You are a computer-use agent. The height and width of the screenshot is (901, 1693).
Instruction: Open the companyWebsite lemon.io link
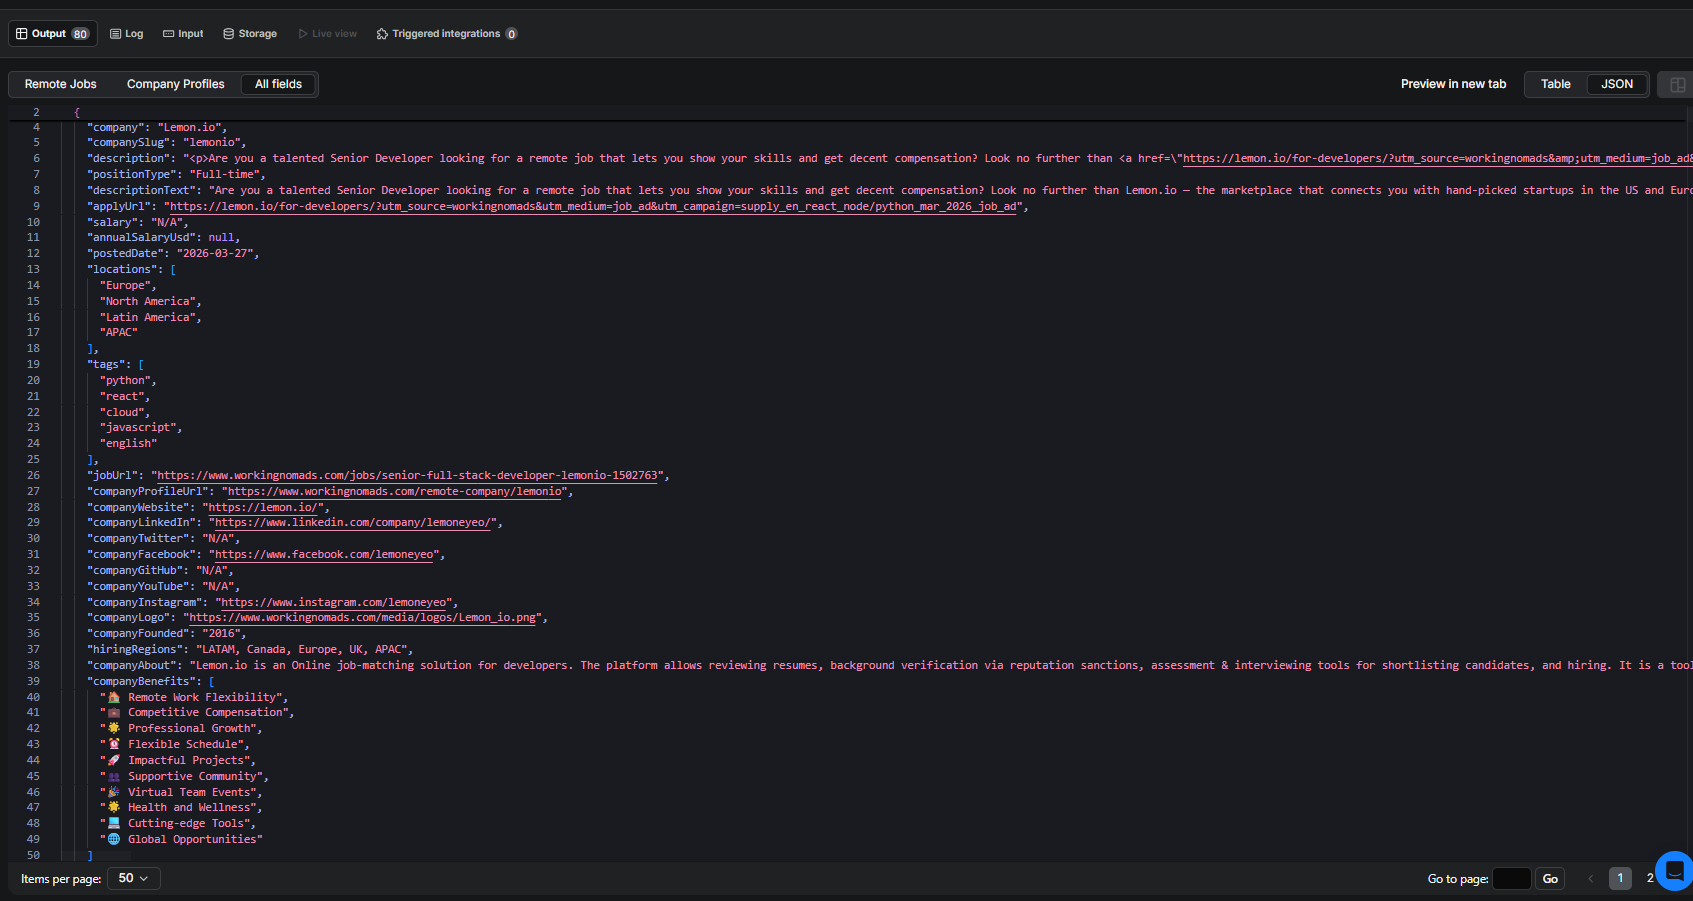coord(263,507)
